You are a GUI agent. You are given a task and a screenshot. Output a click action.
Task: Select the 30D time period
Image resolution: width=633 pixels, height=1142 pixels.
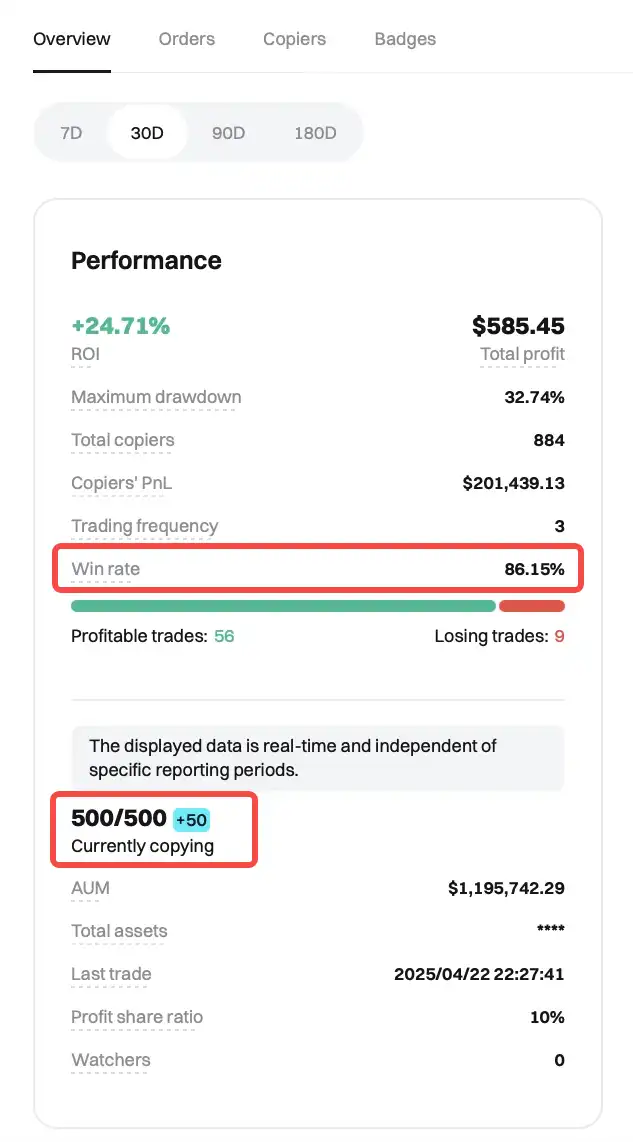[x=147, y=133]
